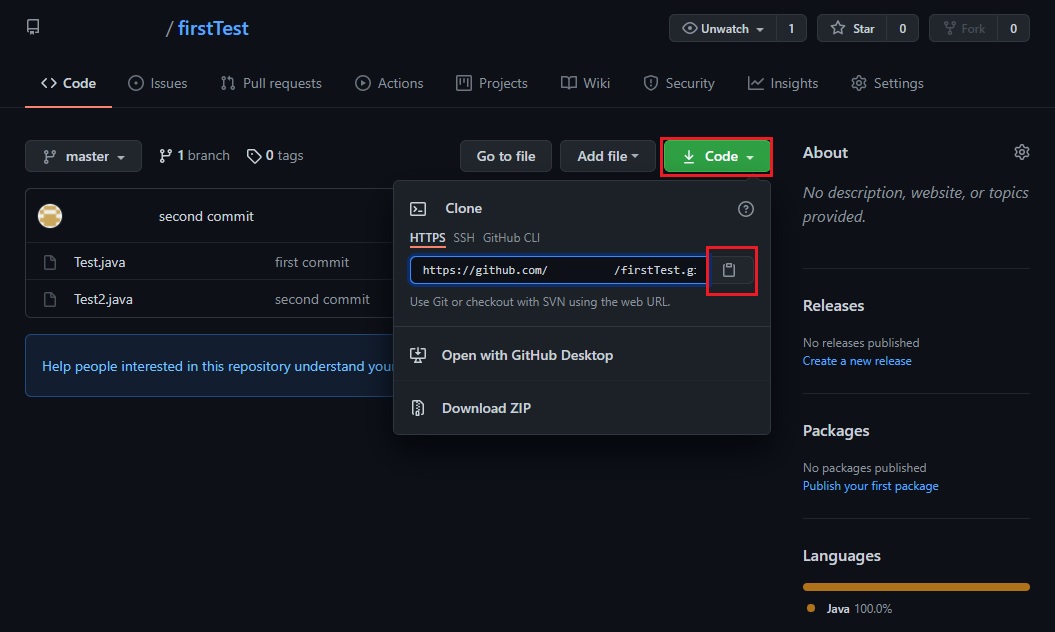Click the repository icon beside firstTest
Screen dimensions: 1055x632
(33, 27)
